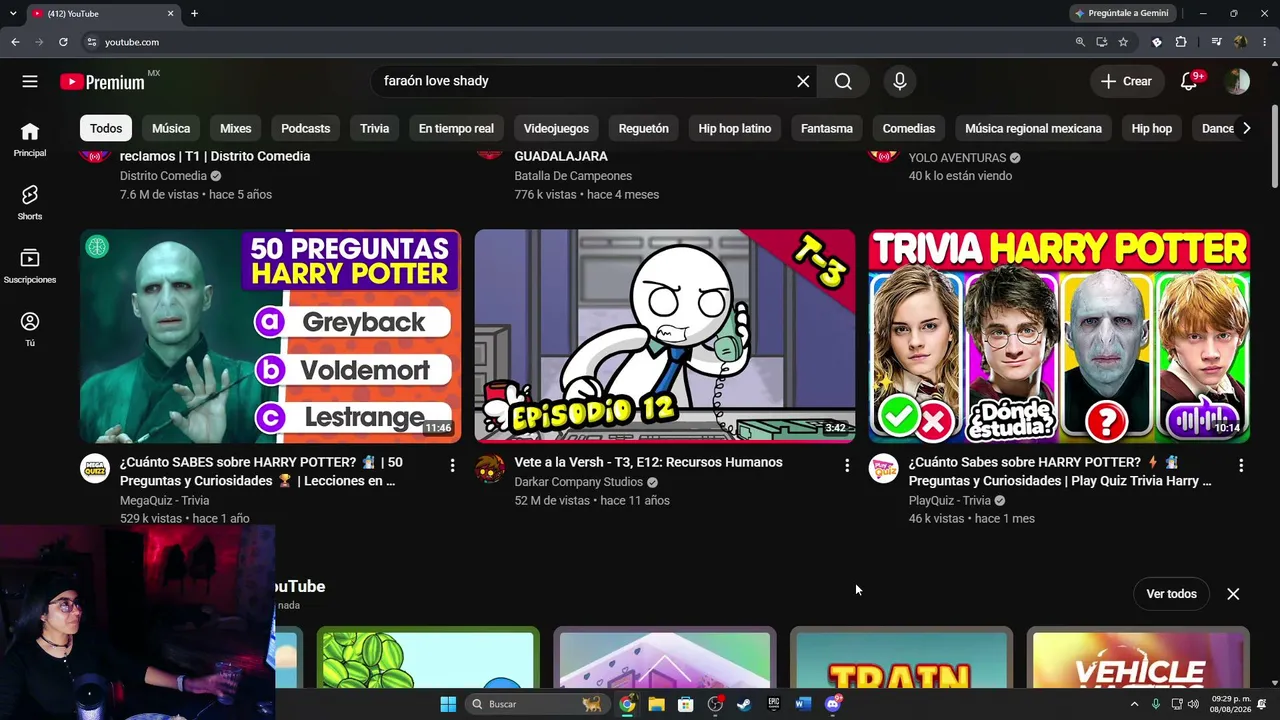1280x720 pixels.
Task: Open MegaQuiz - Trivia channel avatar
Action: (x=95, y=468)
